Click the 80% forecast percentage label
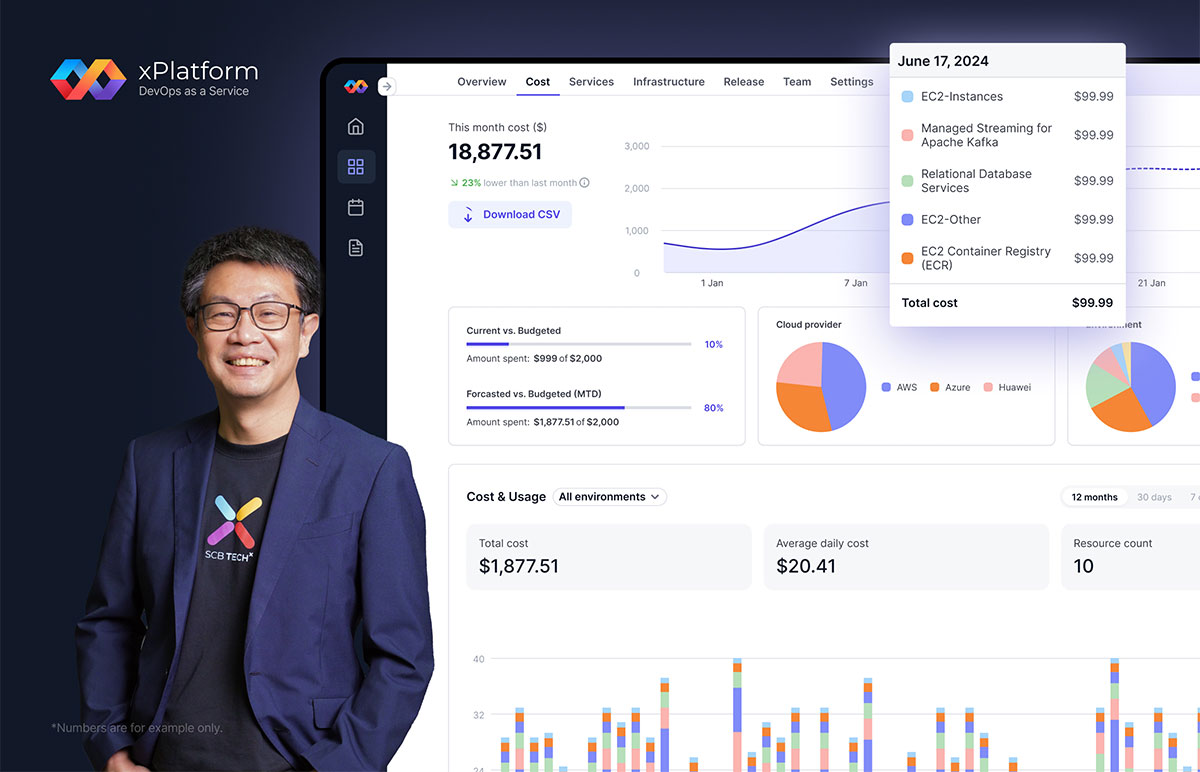 [713, 408]
